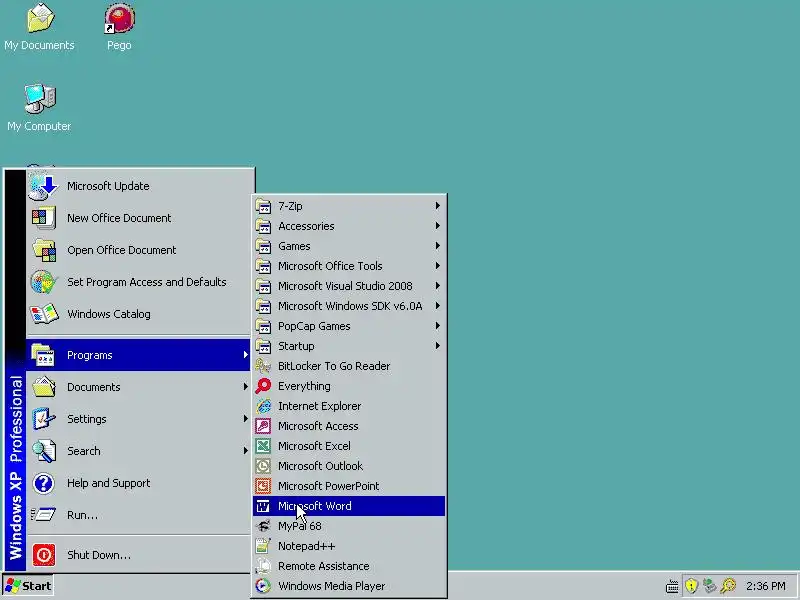
Task: Click the magnifier Everything tray icon
Action: (728, 586)
